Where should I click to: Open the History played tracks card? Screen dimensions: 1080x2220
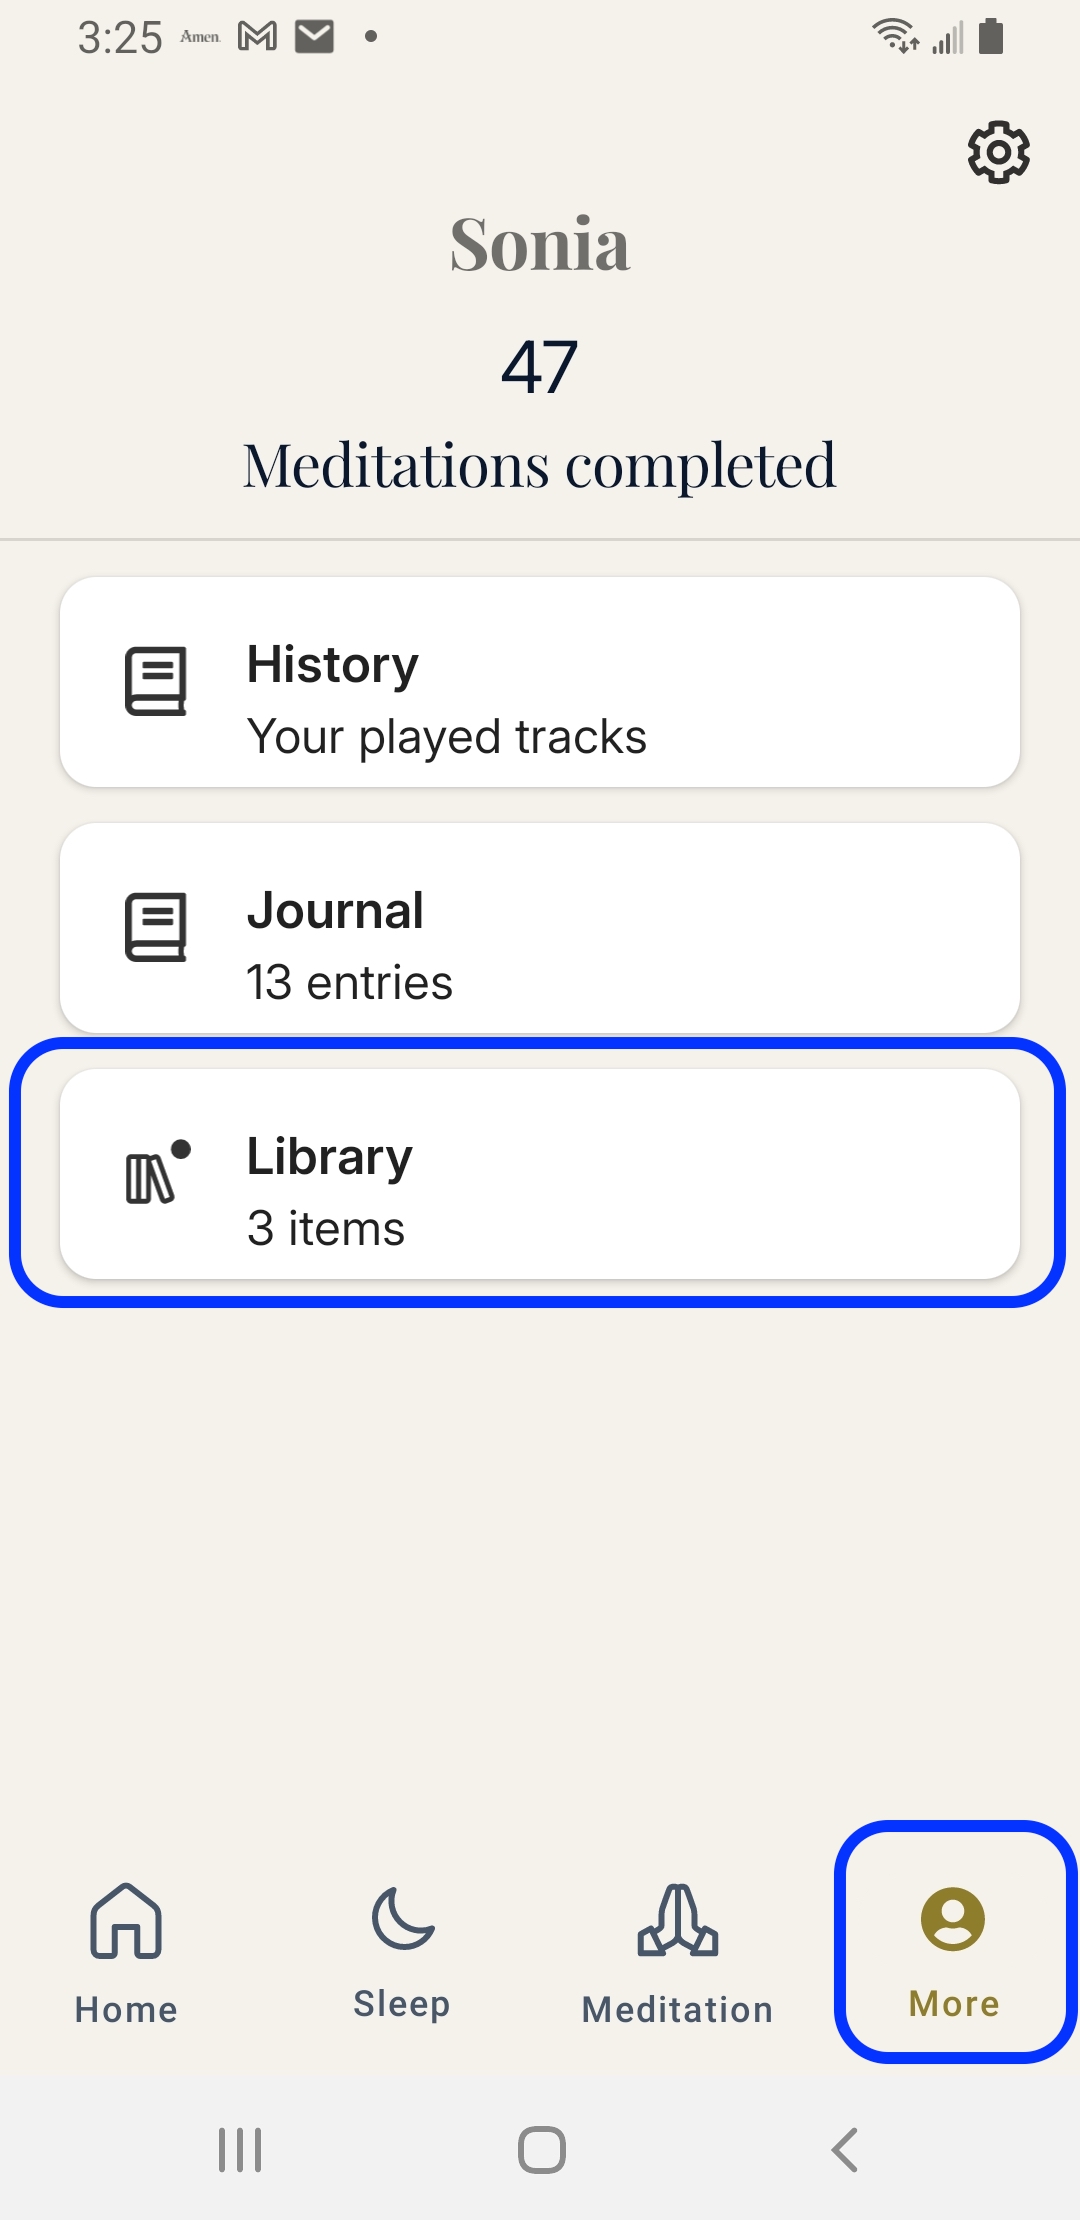540,682
